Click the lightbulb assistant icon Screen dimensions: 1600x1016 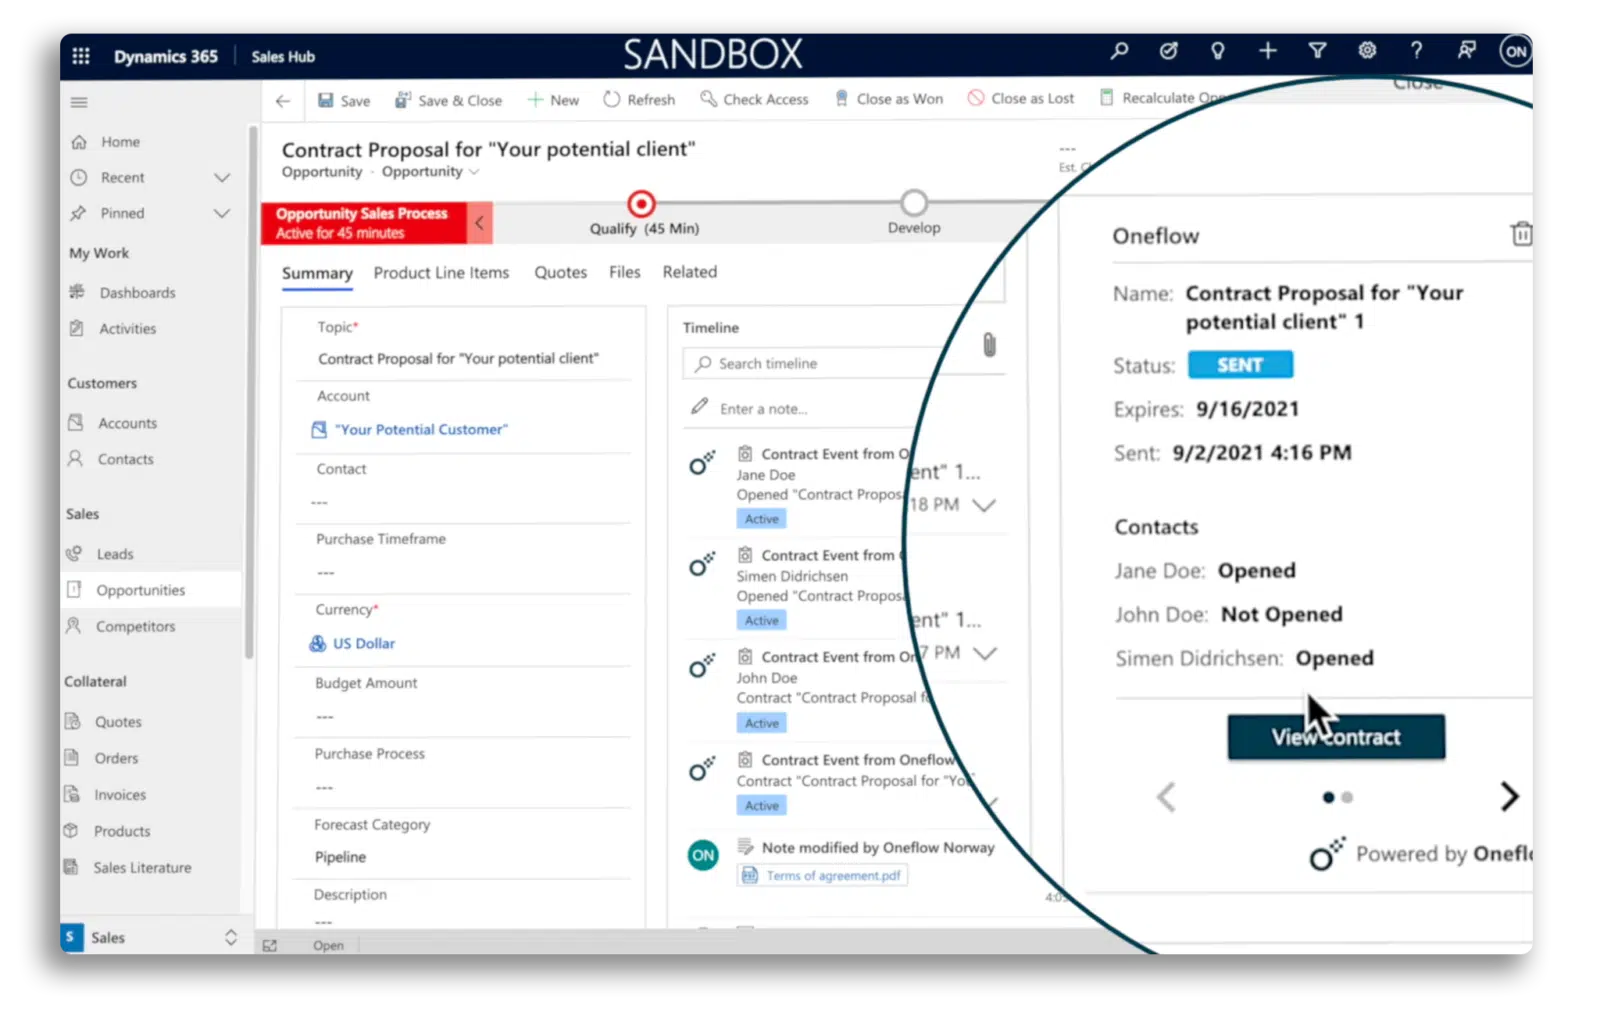[x=1217, y=51]
